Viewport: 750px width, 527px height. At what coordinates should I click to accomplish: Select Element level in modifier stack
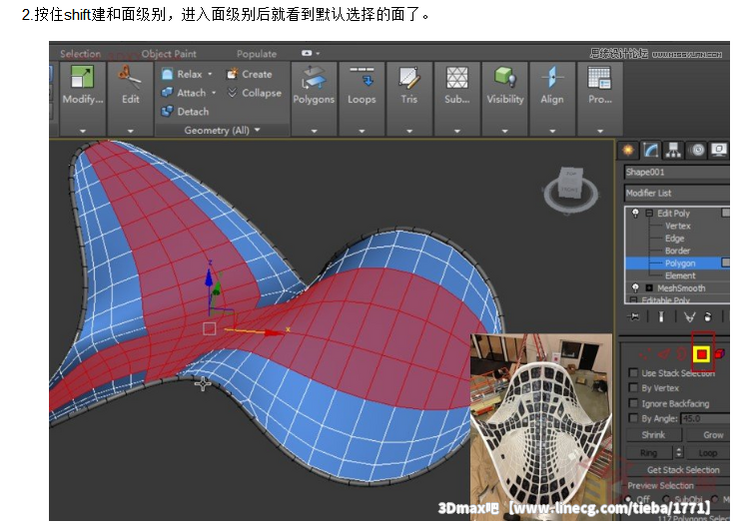coord(680,275)
